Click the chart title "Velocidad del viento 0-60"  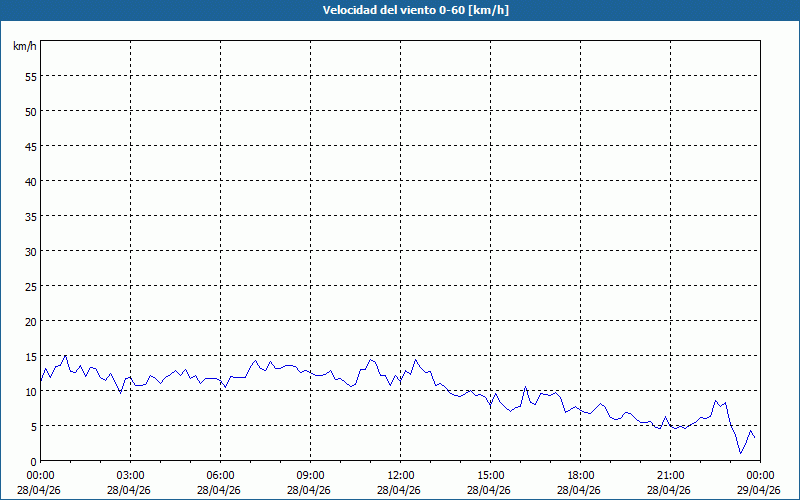[400, 10]
